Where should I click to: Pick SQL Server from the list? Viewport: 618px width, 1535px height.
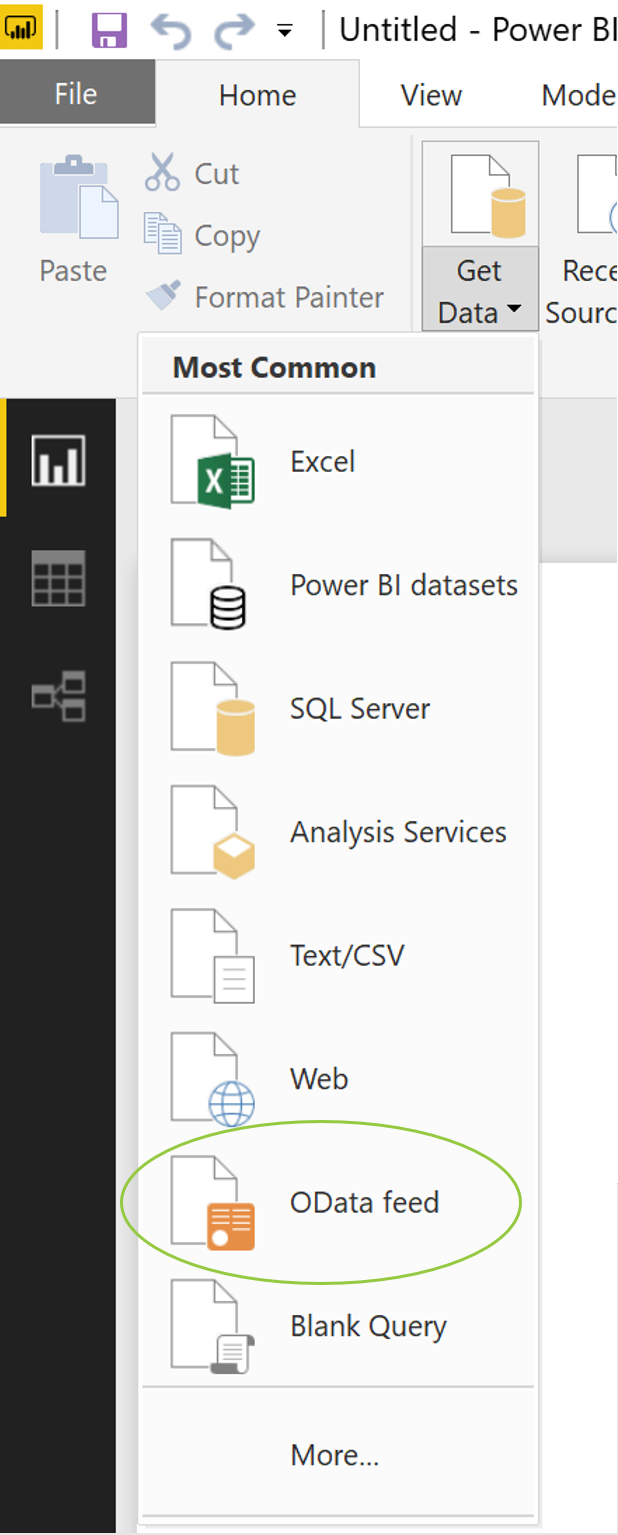click(359, 709)
